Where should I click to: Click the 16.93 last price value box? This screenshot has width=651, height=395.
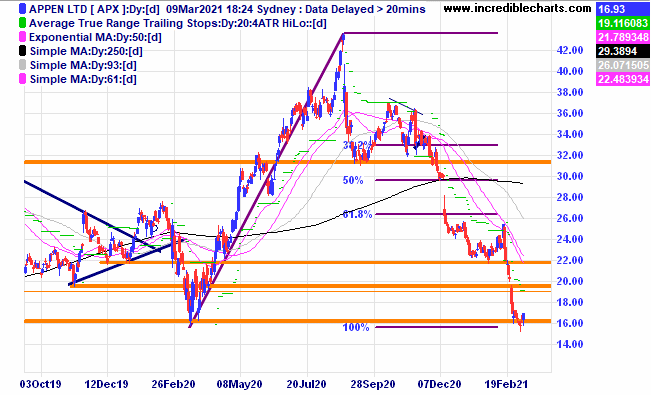623,9
